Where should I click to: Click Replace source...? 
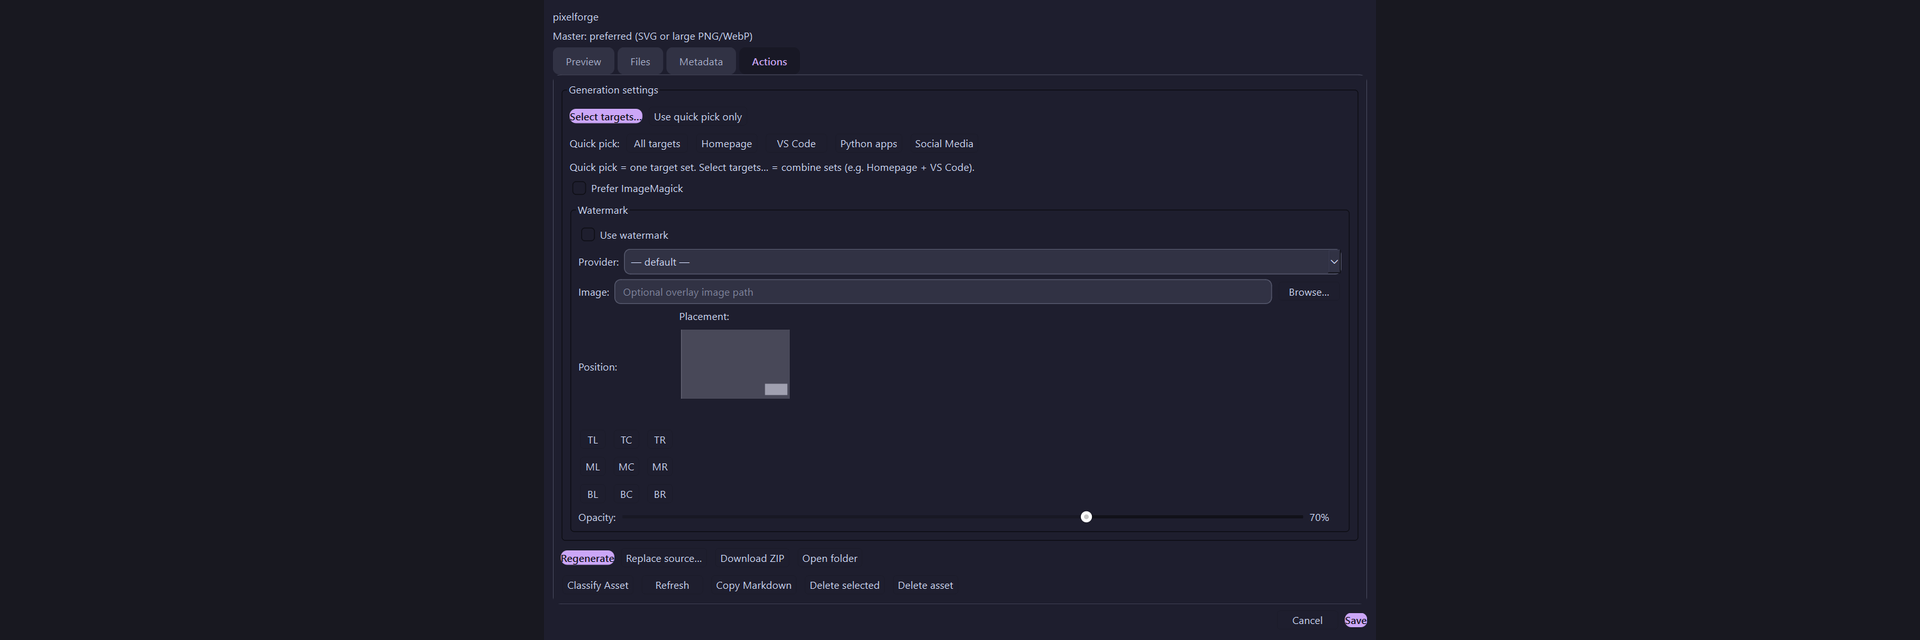tap(664, 558)
